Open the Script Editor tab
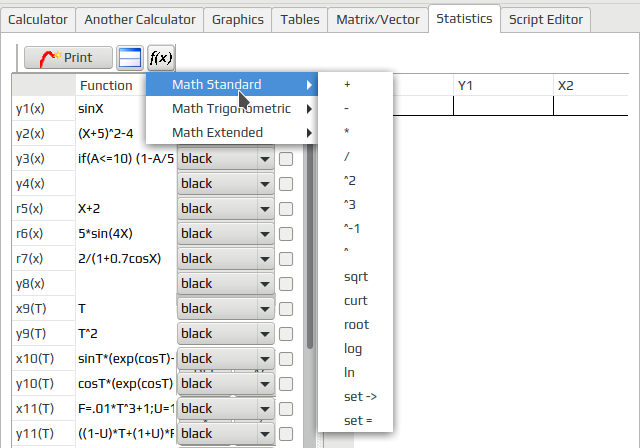 (x=546, y=20)
